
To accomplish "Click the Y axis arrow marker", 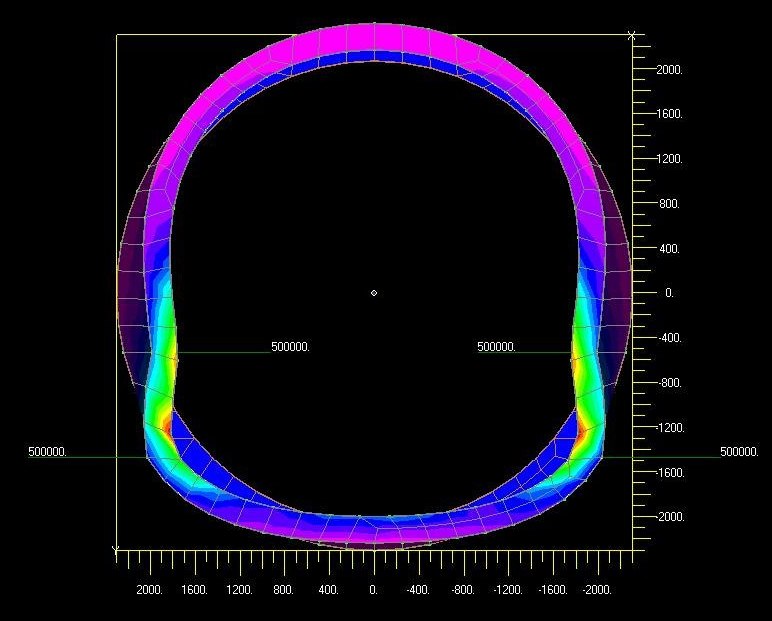I will click(116, 549).
